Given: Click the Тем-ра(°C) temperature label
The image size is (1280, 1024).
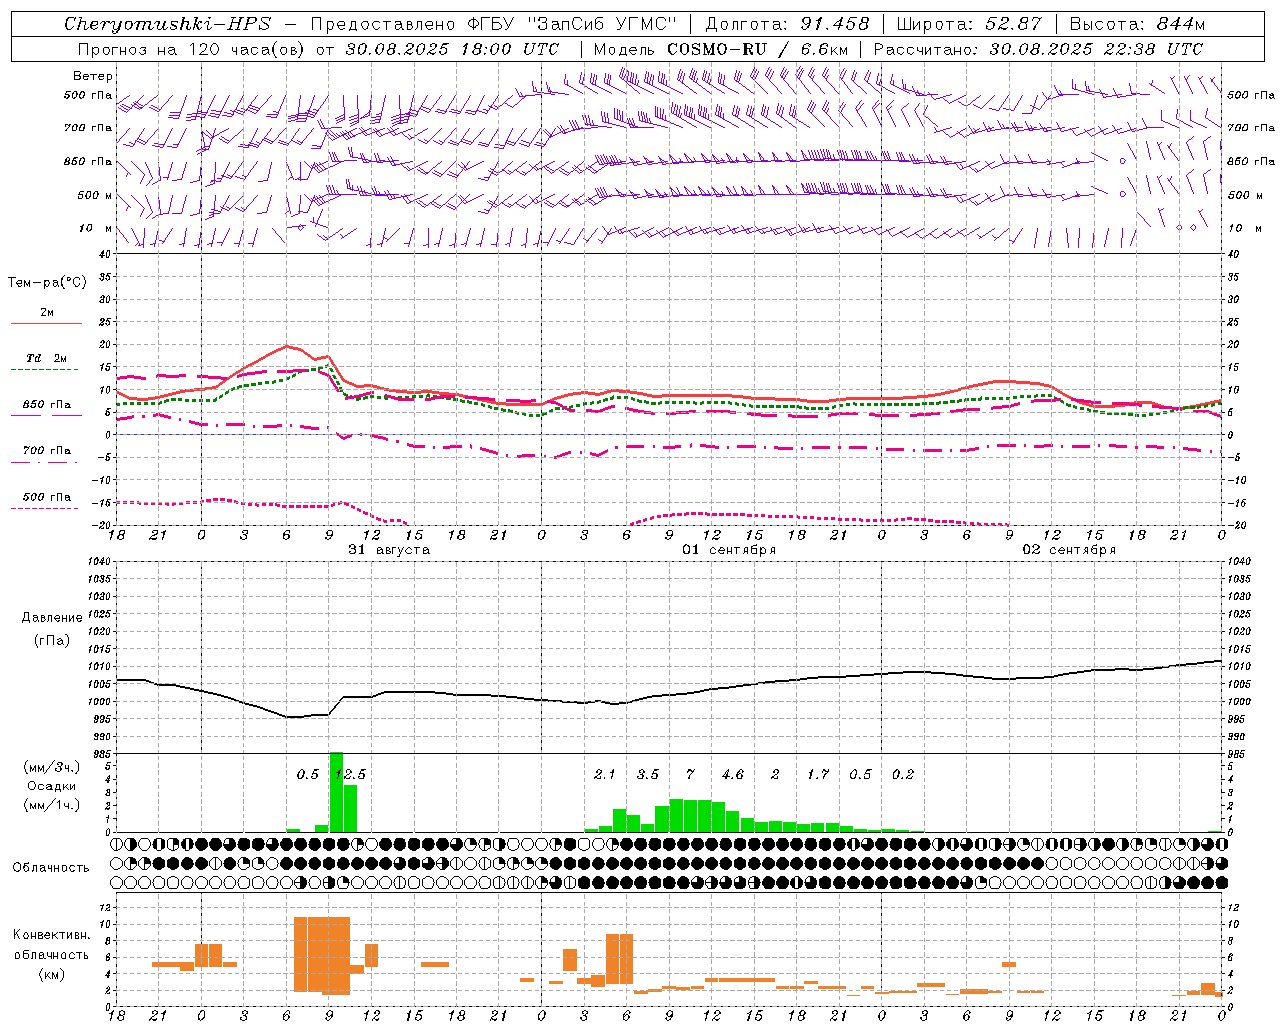Looking at the screenshot, I should click(47, 283).
